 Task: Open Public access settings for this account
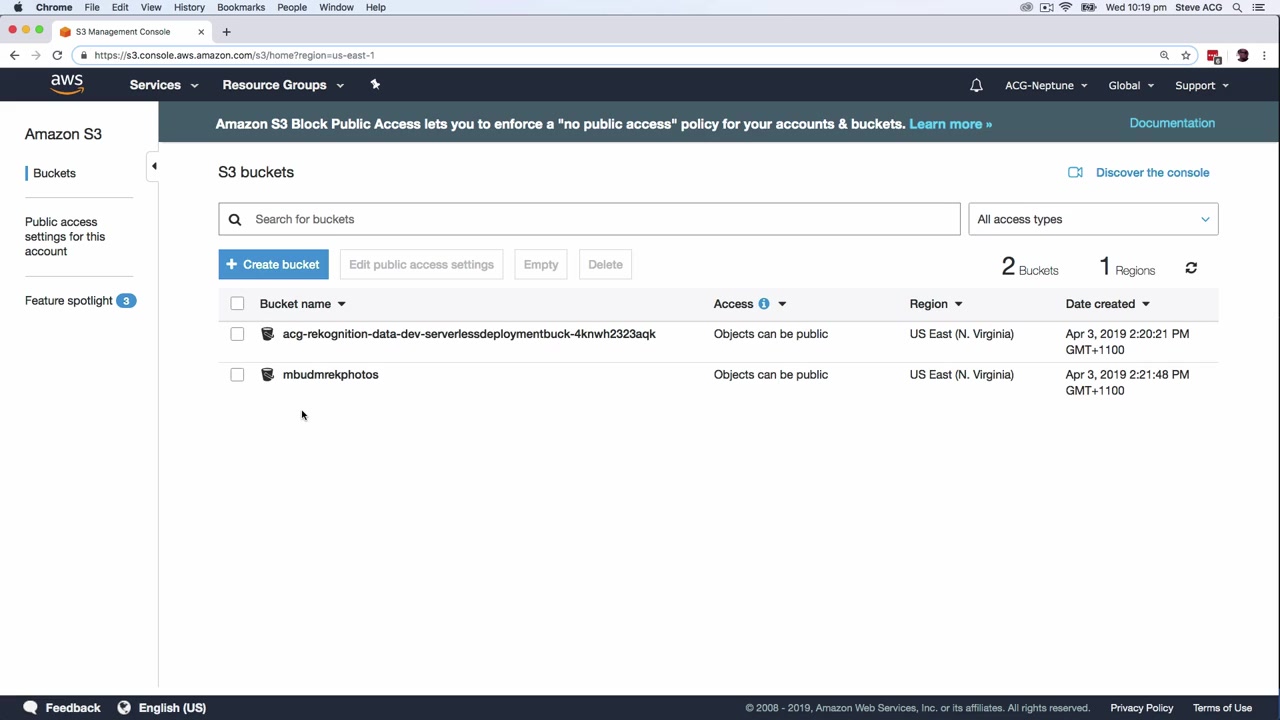tap(65, 237)
